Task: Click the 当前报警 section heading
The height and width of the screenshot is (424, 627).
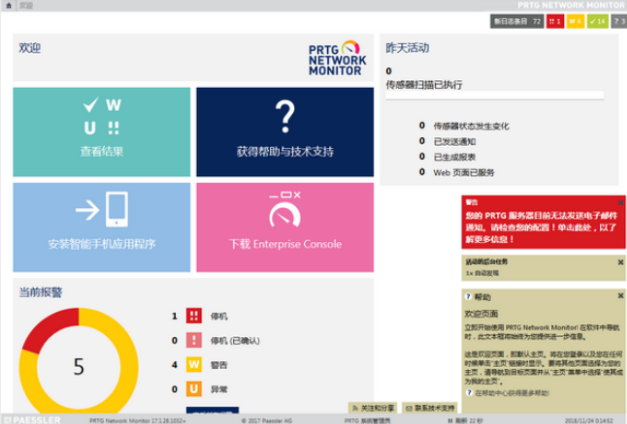Action: point(41,292)
